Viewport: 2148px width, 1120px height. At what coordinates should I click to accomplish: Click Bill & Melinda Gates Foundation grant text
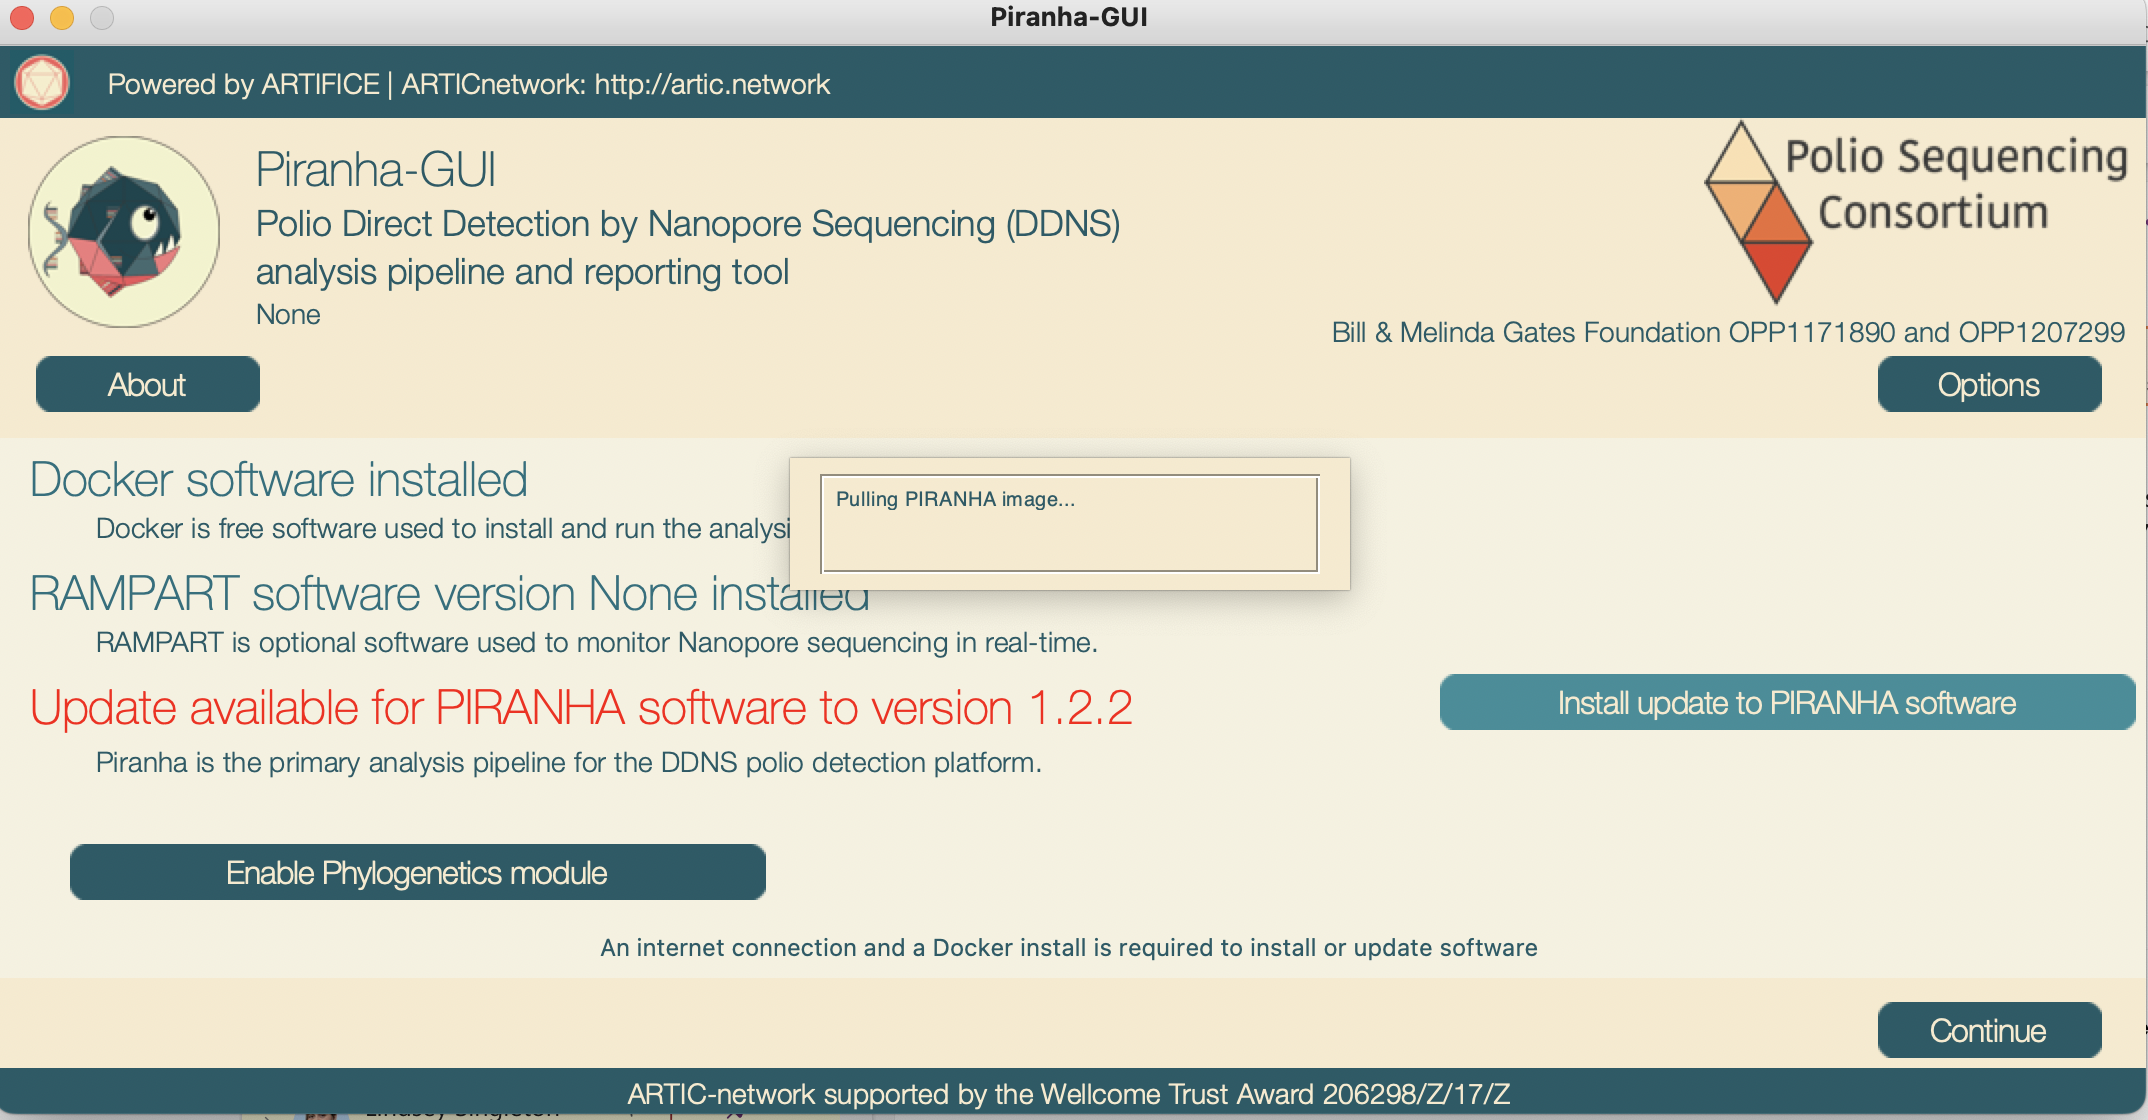pos(1728,332)
